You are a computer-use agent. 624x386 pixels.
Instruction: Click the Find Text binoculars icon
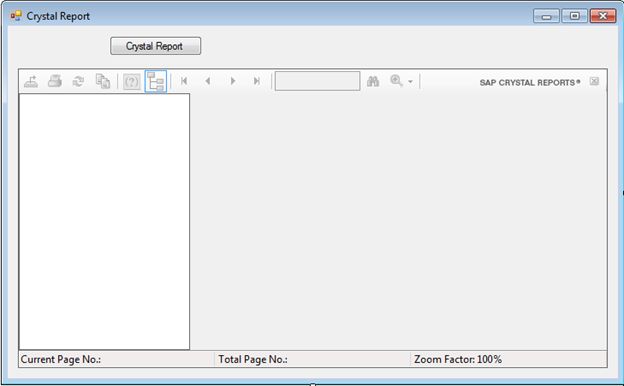373,82
